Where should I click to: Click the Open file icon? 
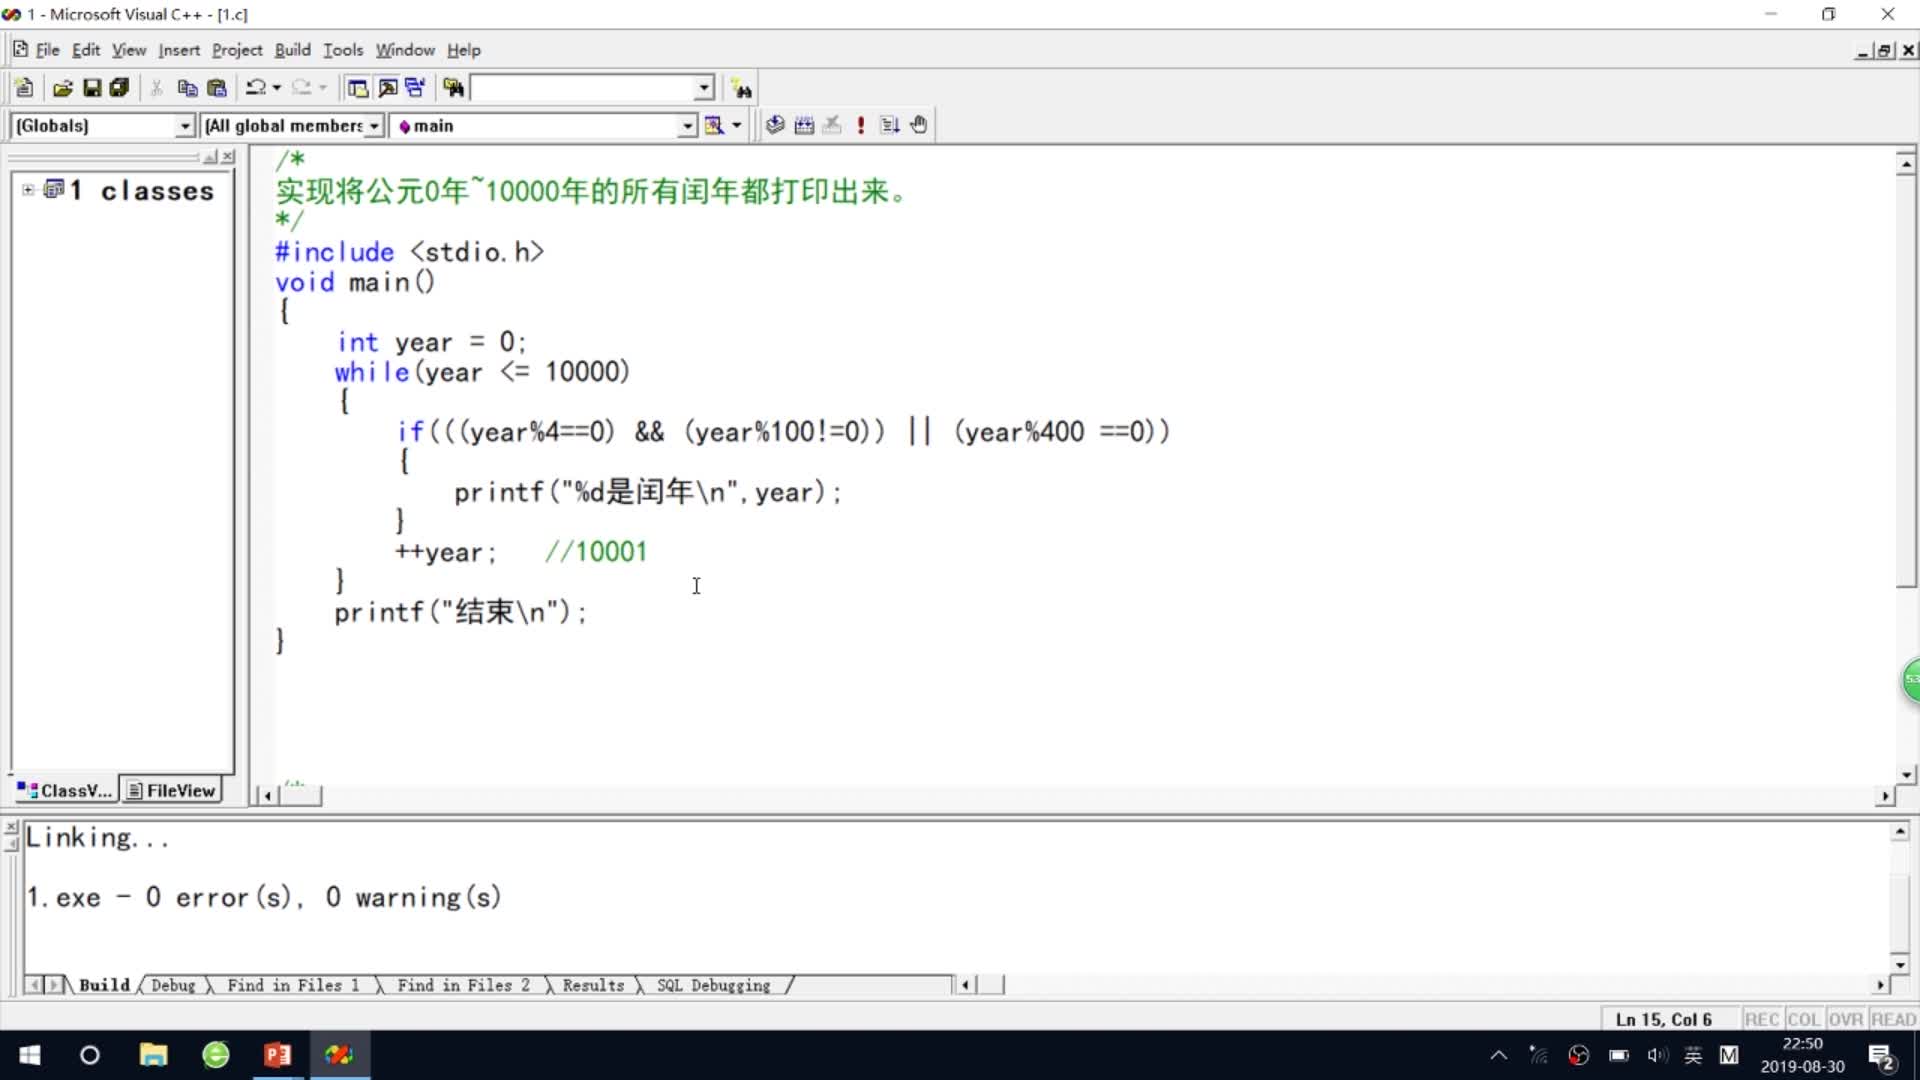62,88
